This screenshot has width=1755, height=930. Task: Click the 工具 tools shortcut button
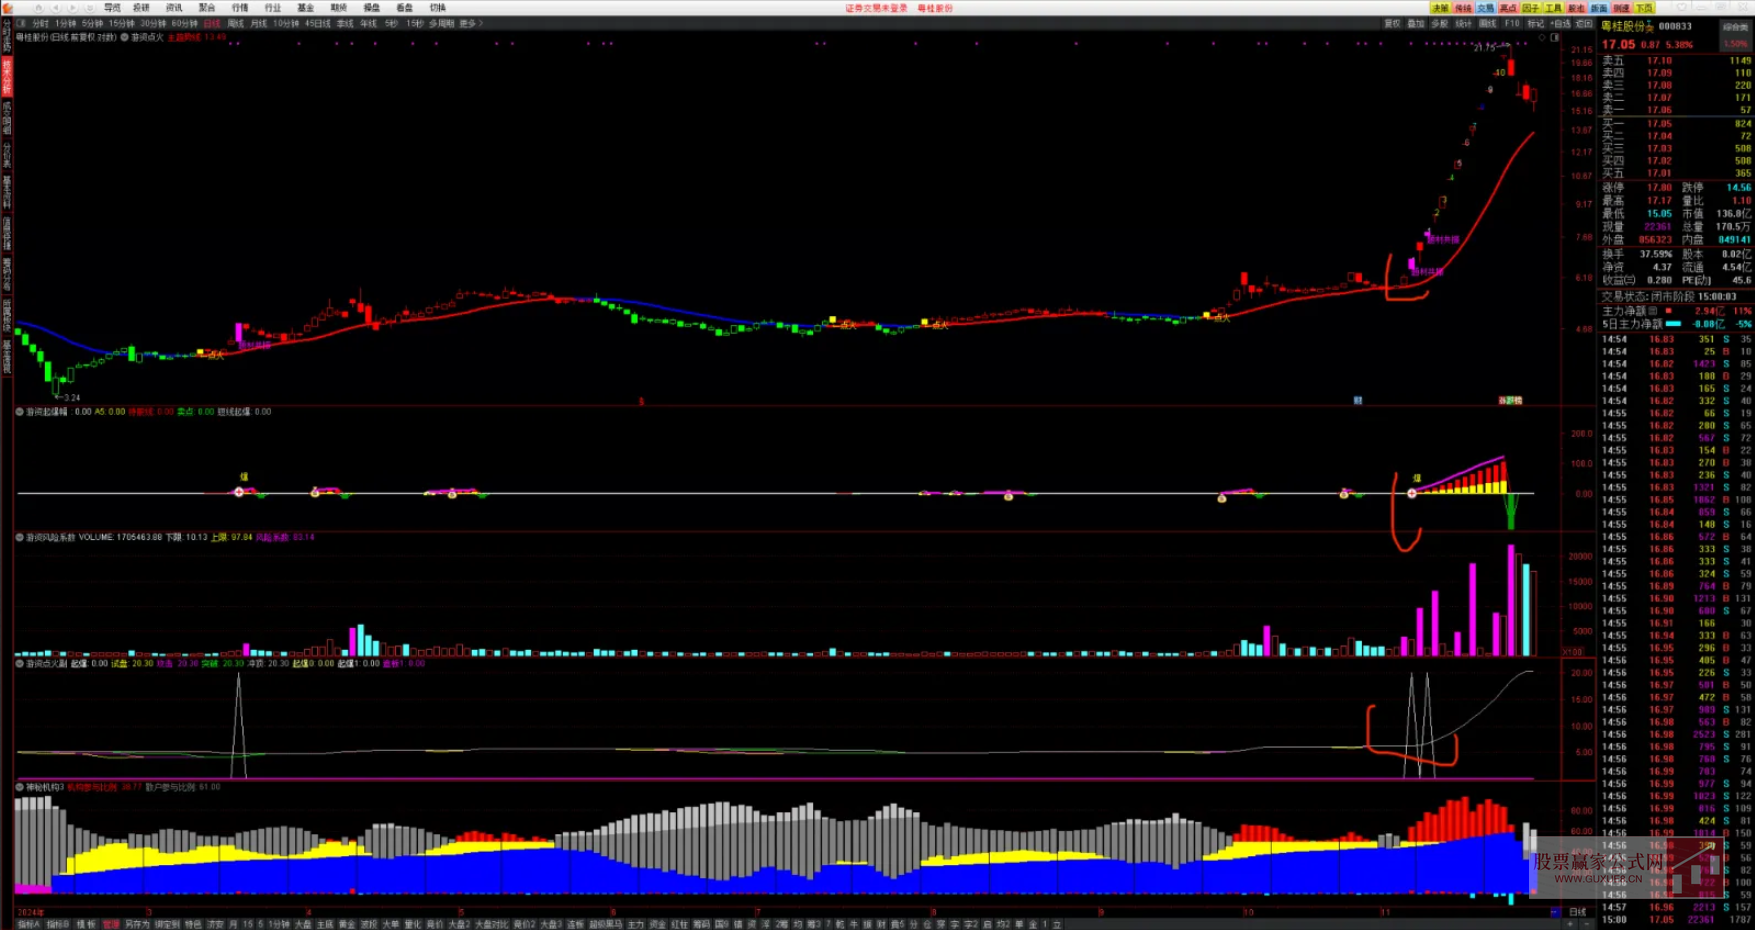(1553, 8)
